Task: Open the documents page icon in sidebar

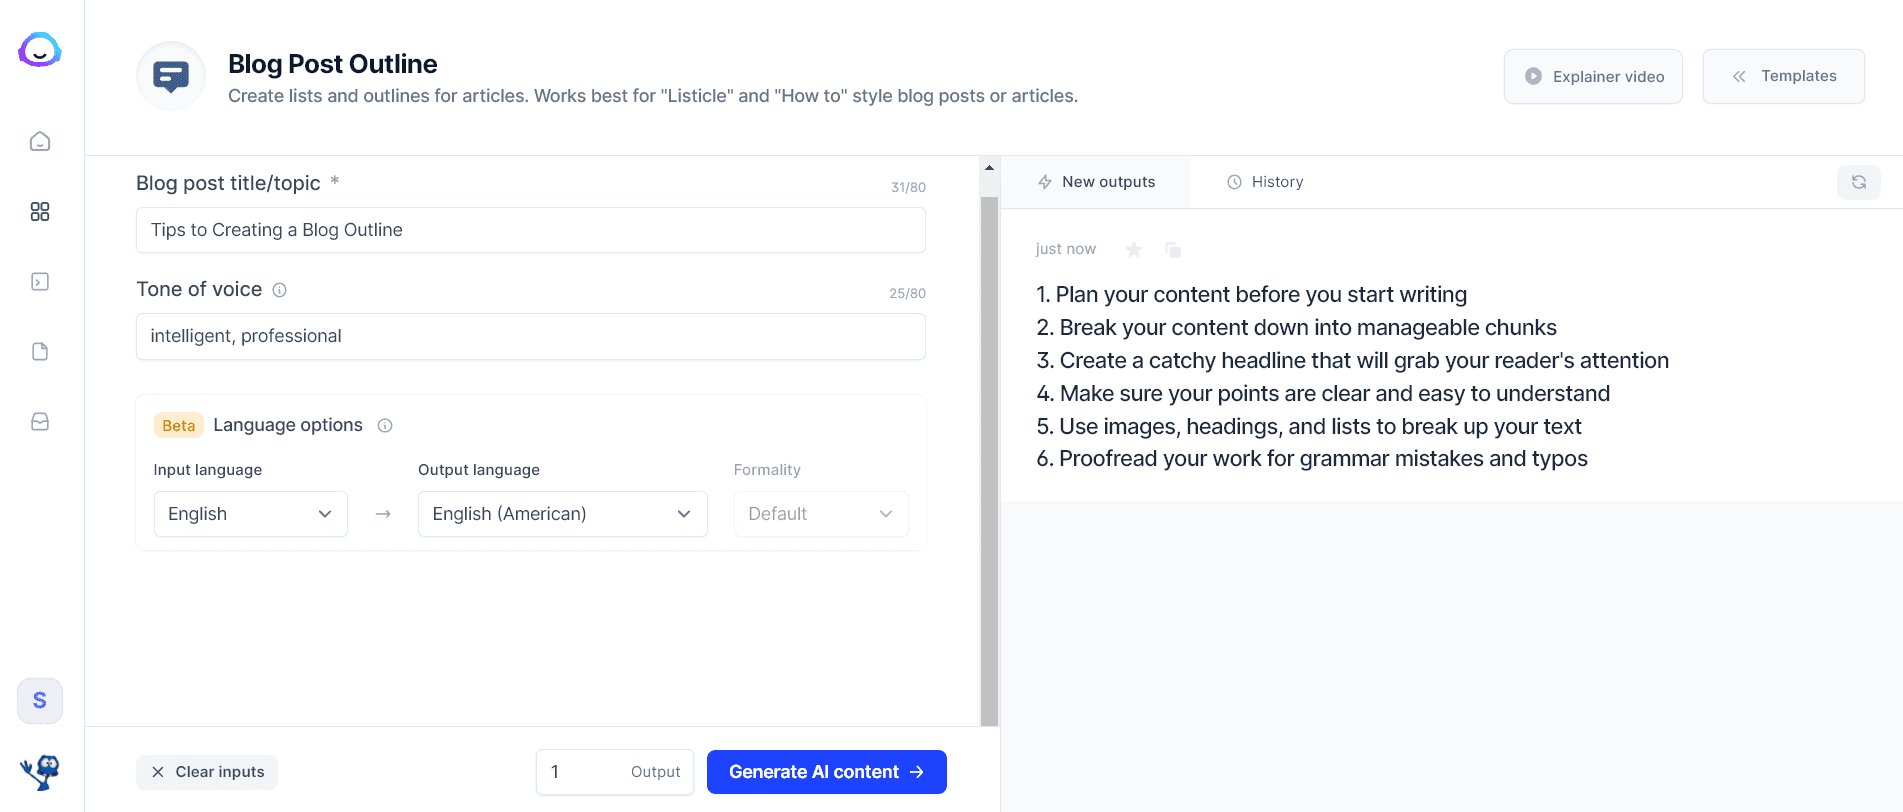Action: 40,351
